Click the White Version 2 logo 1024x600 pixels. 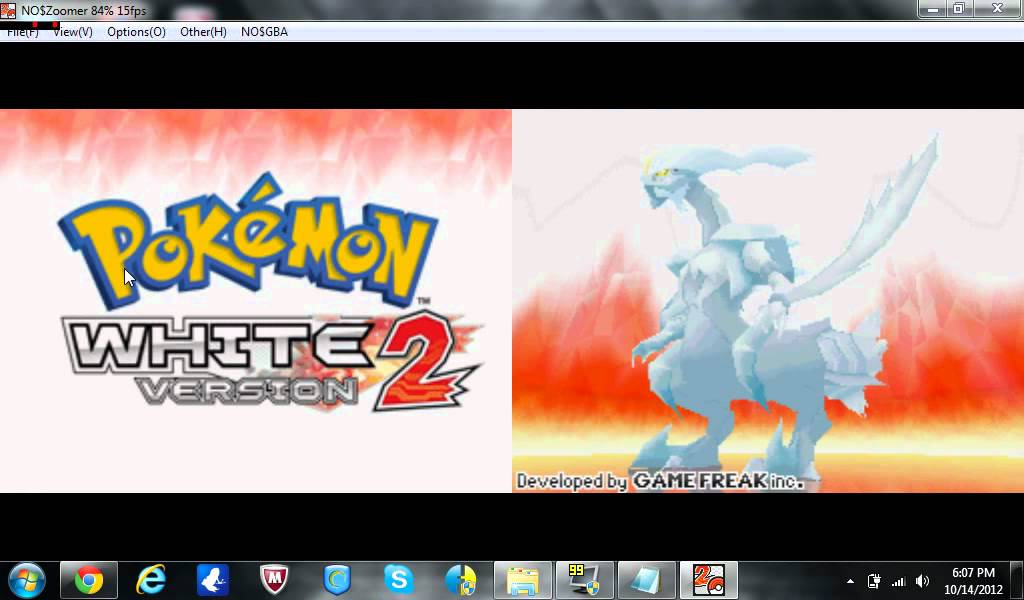[271, 360]
